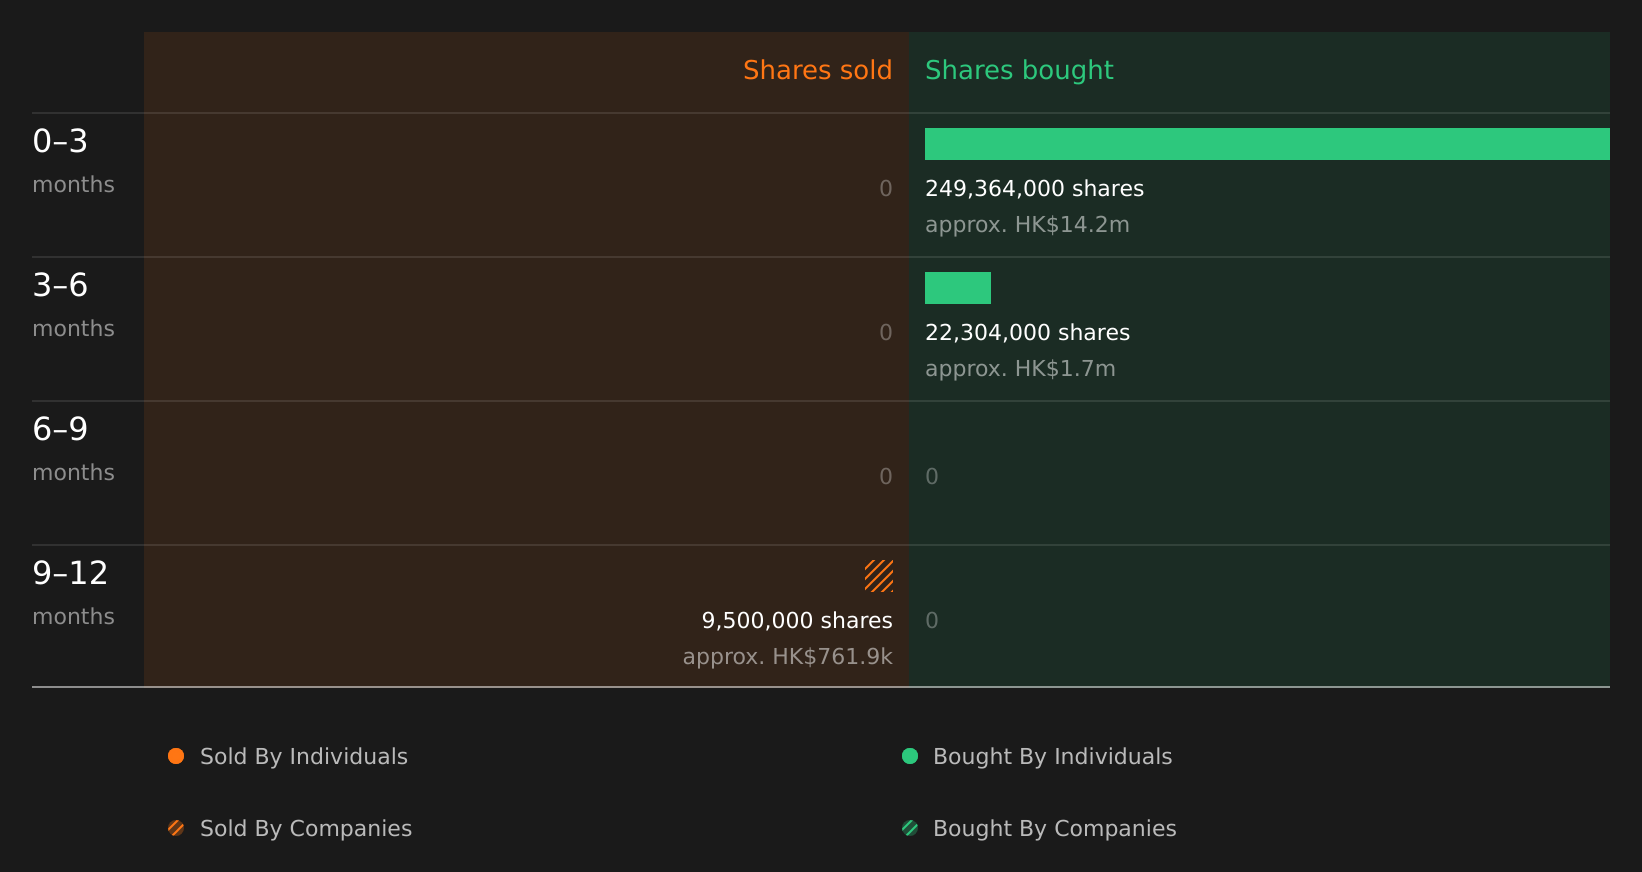Click the 0 sold value in 3–6 months row
Screen dimensions: 1642x872
point(886,333)
